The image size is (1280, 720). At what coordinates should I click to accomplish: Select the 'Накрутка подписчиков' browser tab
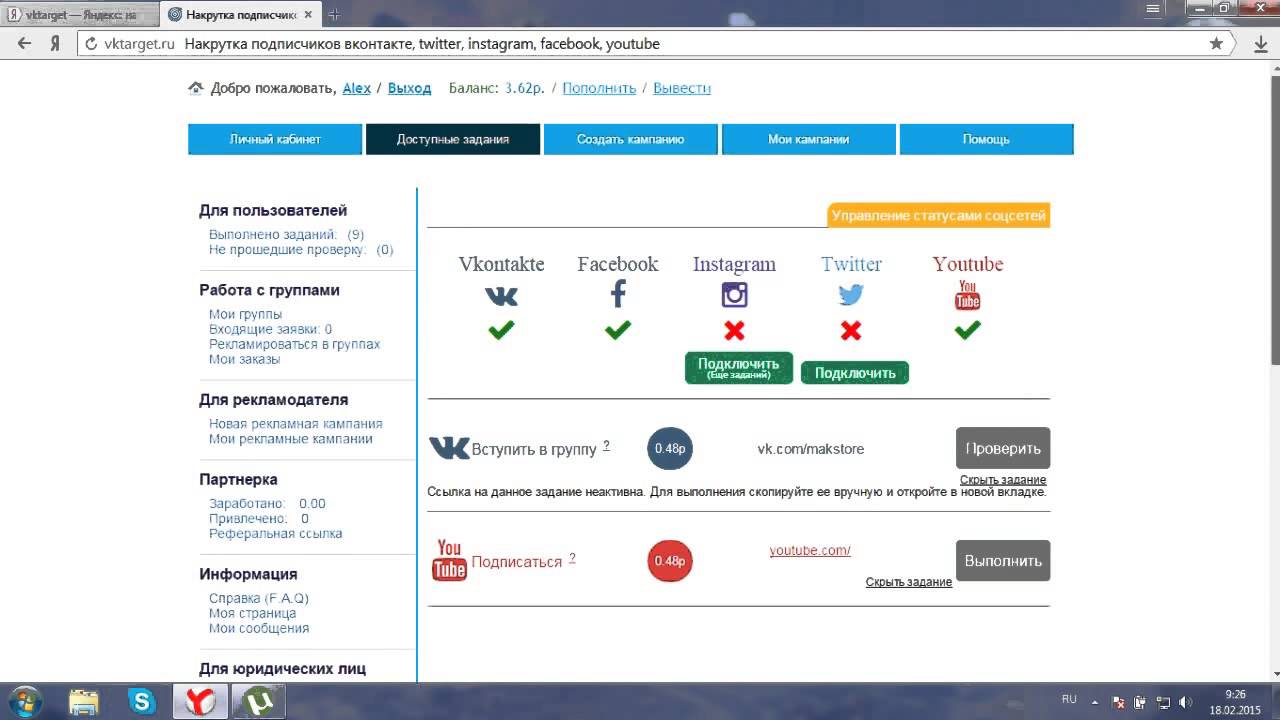pyautogui.click(x=240, y=14)
